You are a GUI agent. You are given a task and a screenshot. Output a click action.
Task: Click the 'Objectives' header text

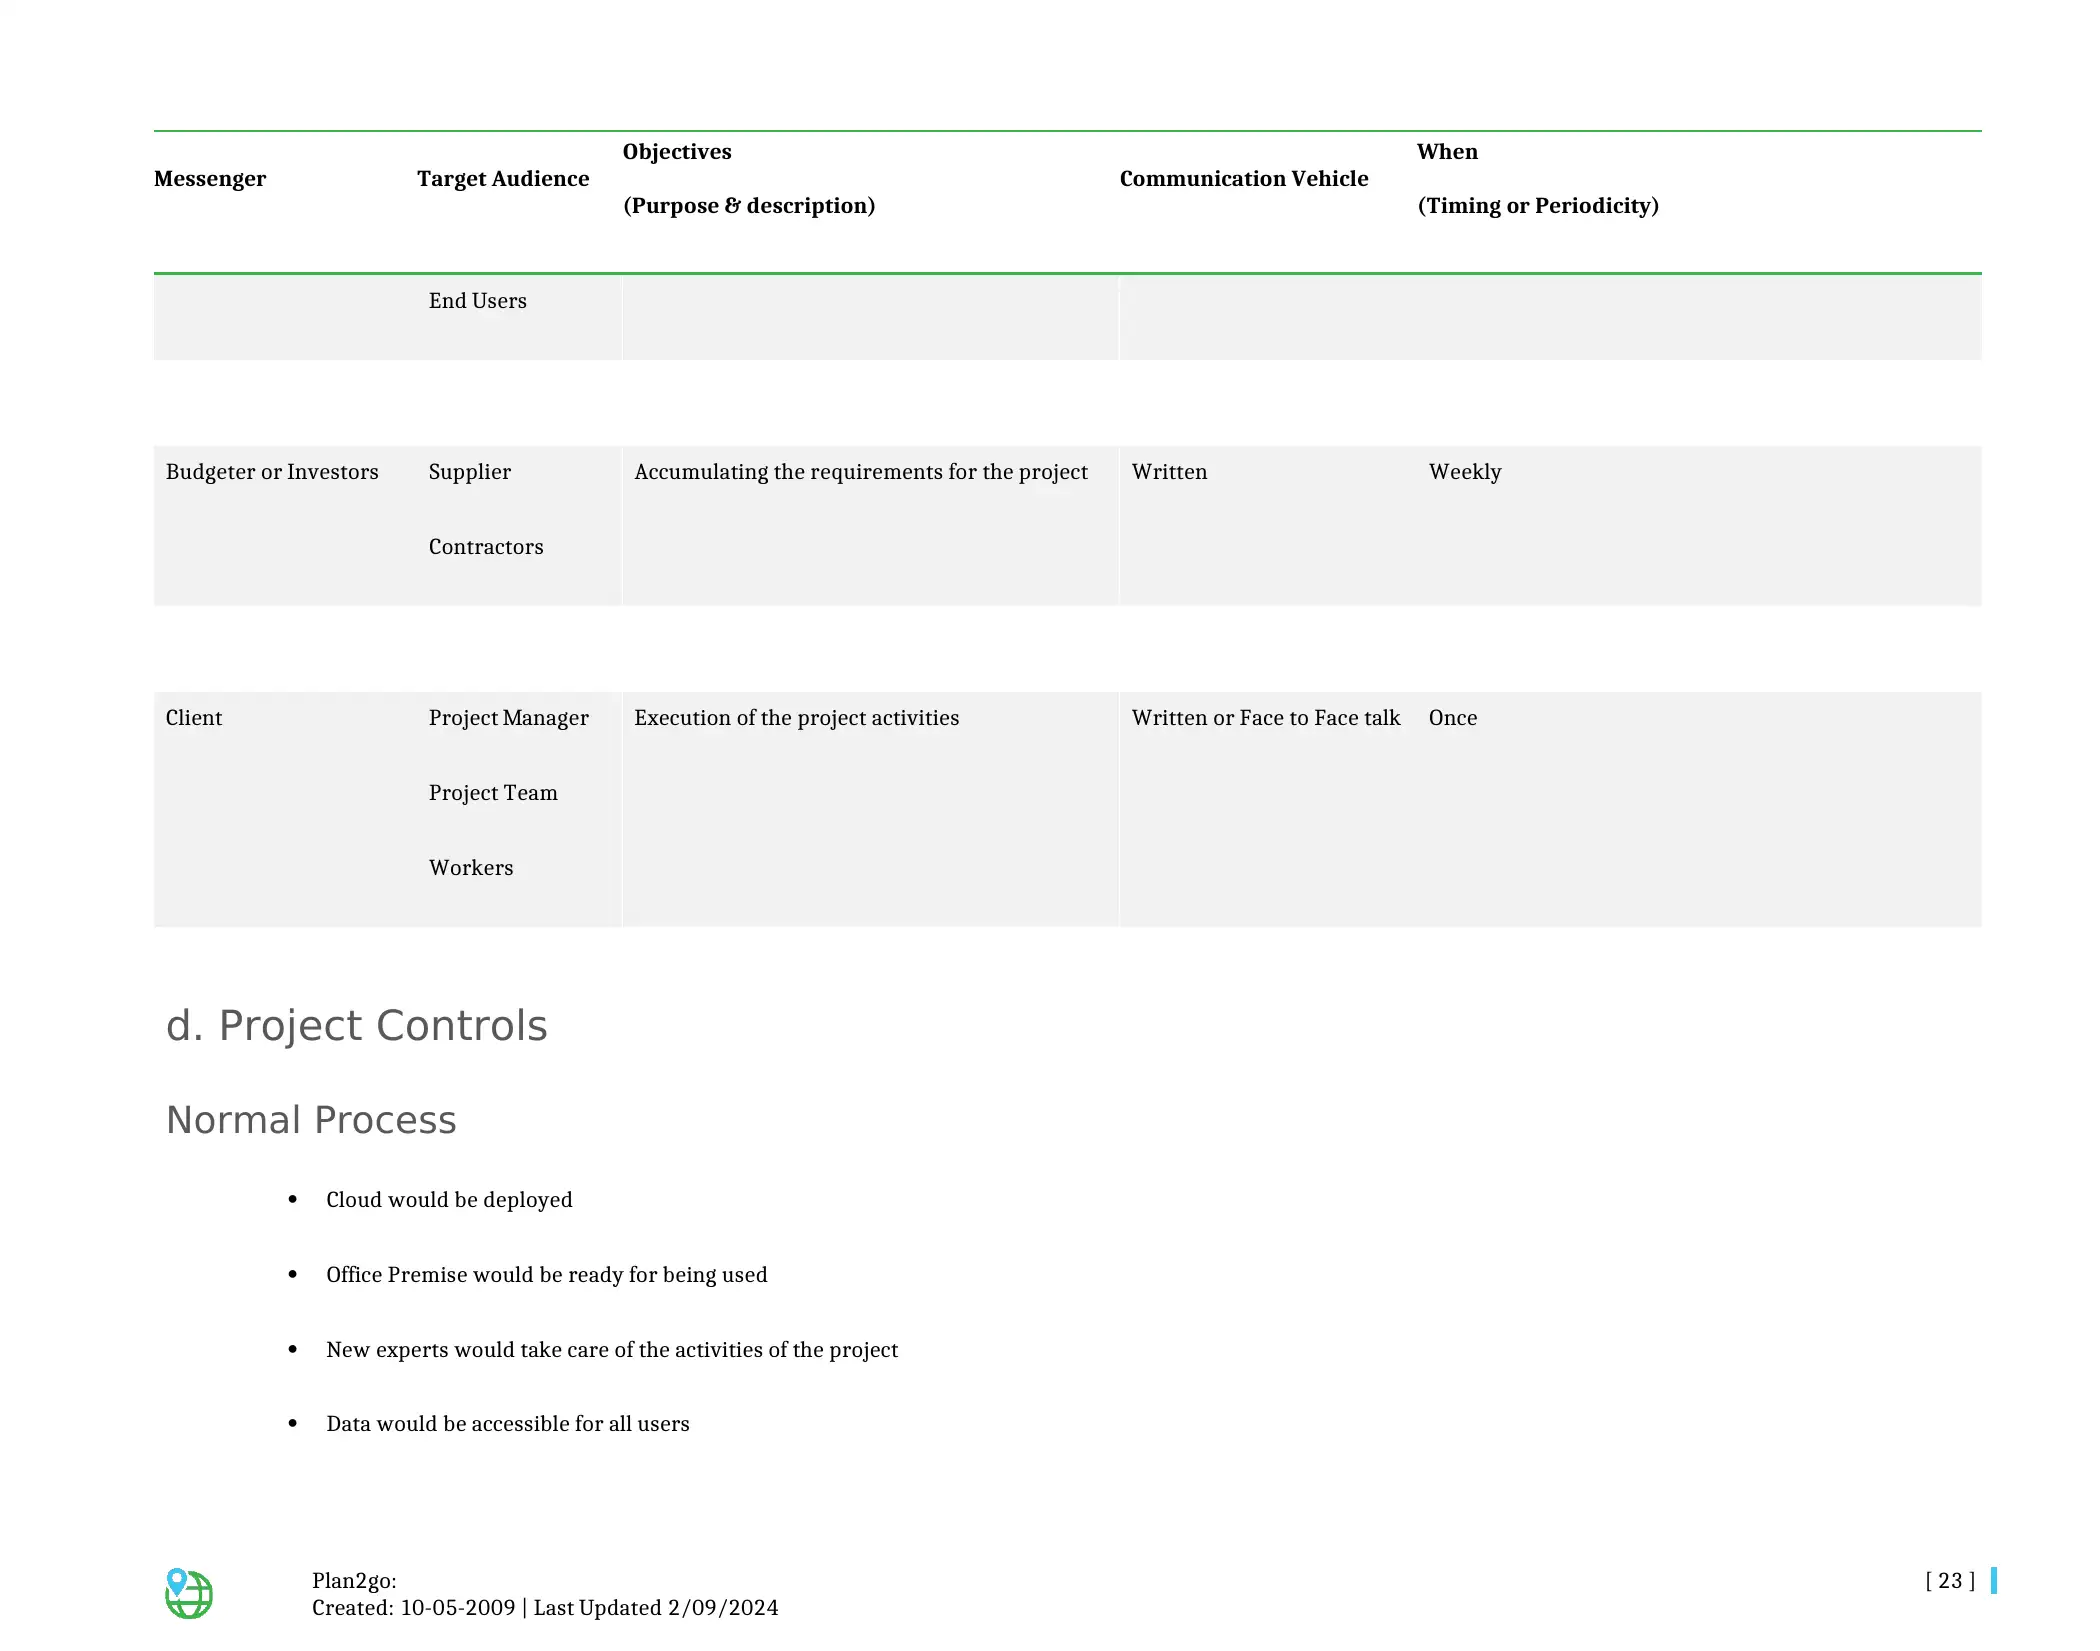(677, 152)
